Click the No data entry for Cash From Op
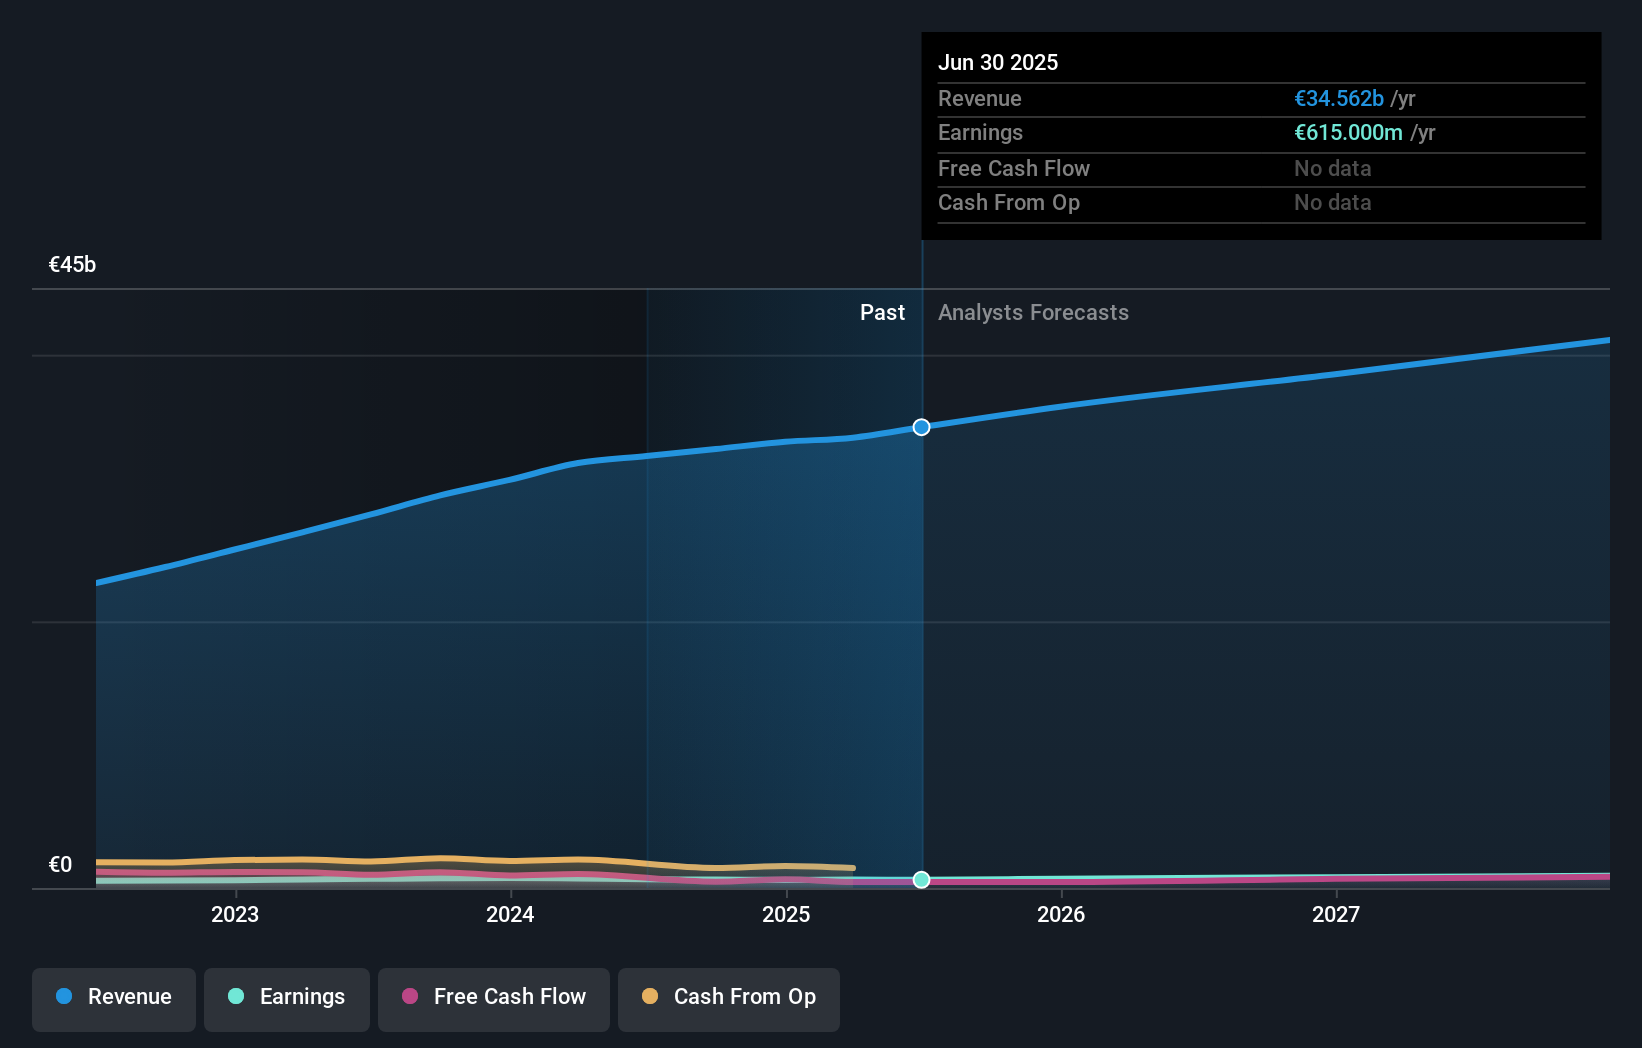The height and width of the screenshot is (1048, 1642). pyautogui.click(x=1332, y=203)
